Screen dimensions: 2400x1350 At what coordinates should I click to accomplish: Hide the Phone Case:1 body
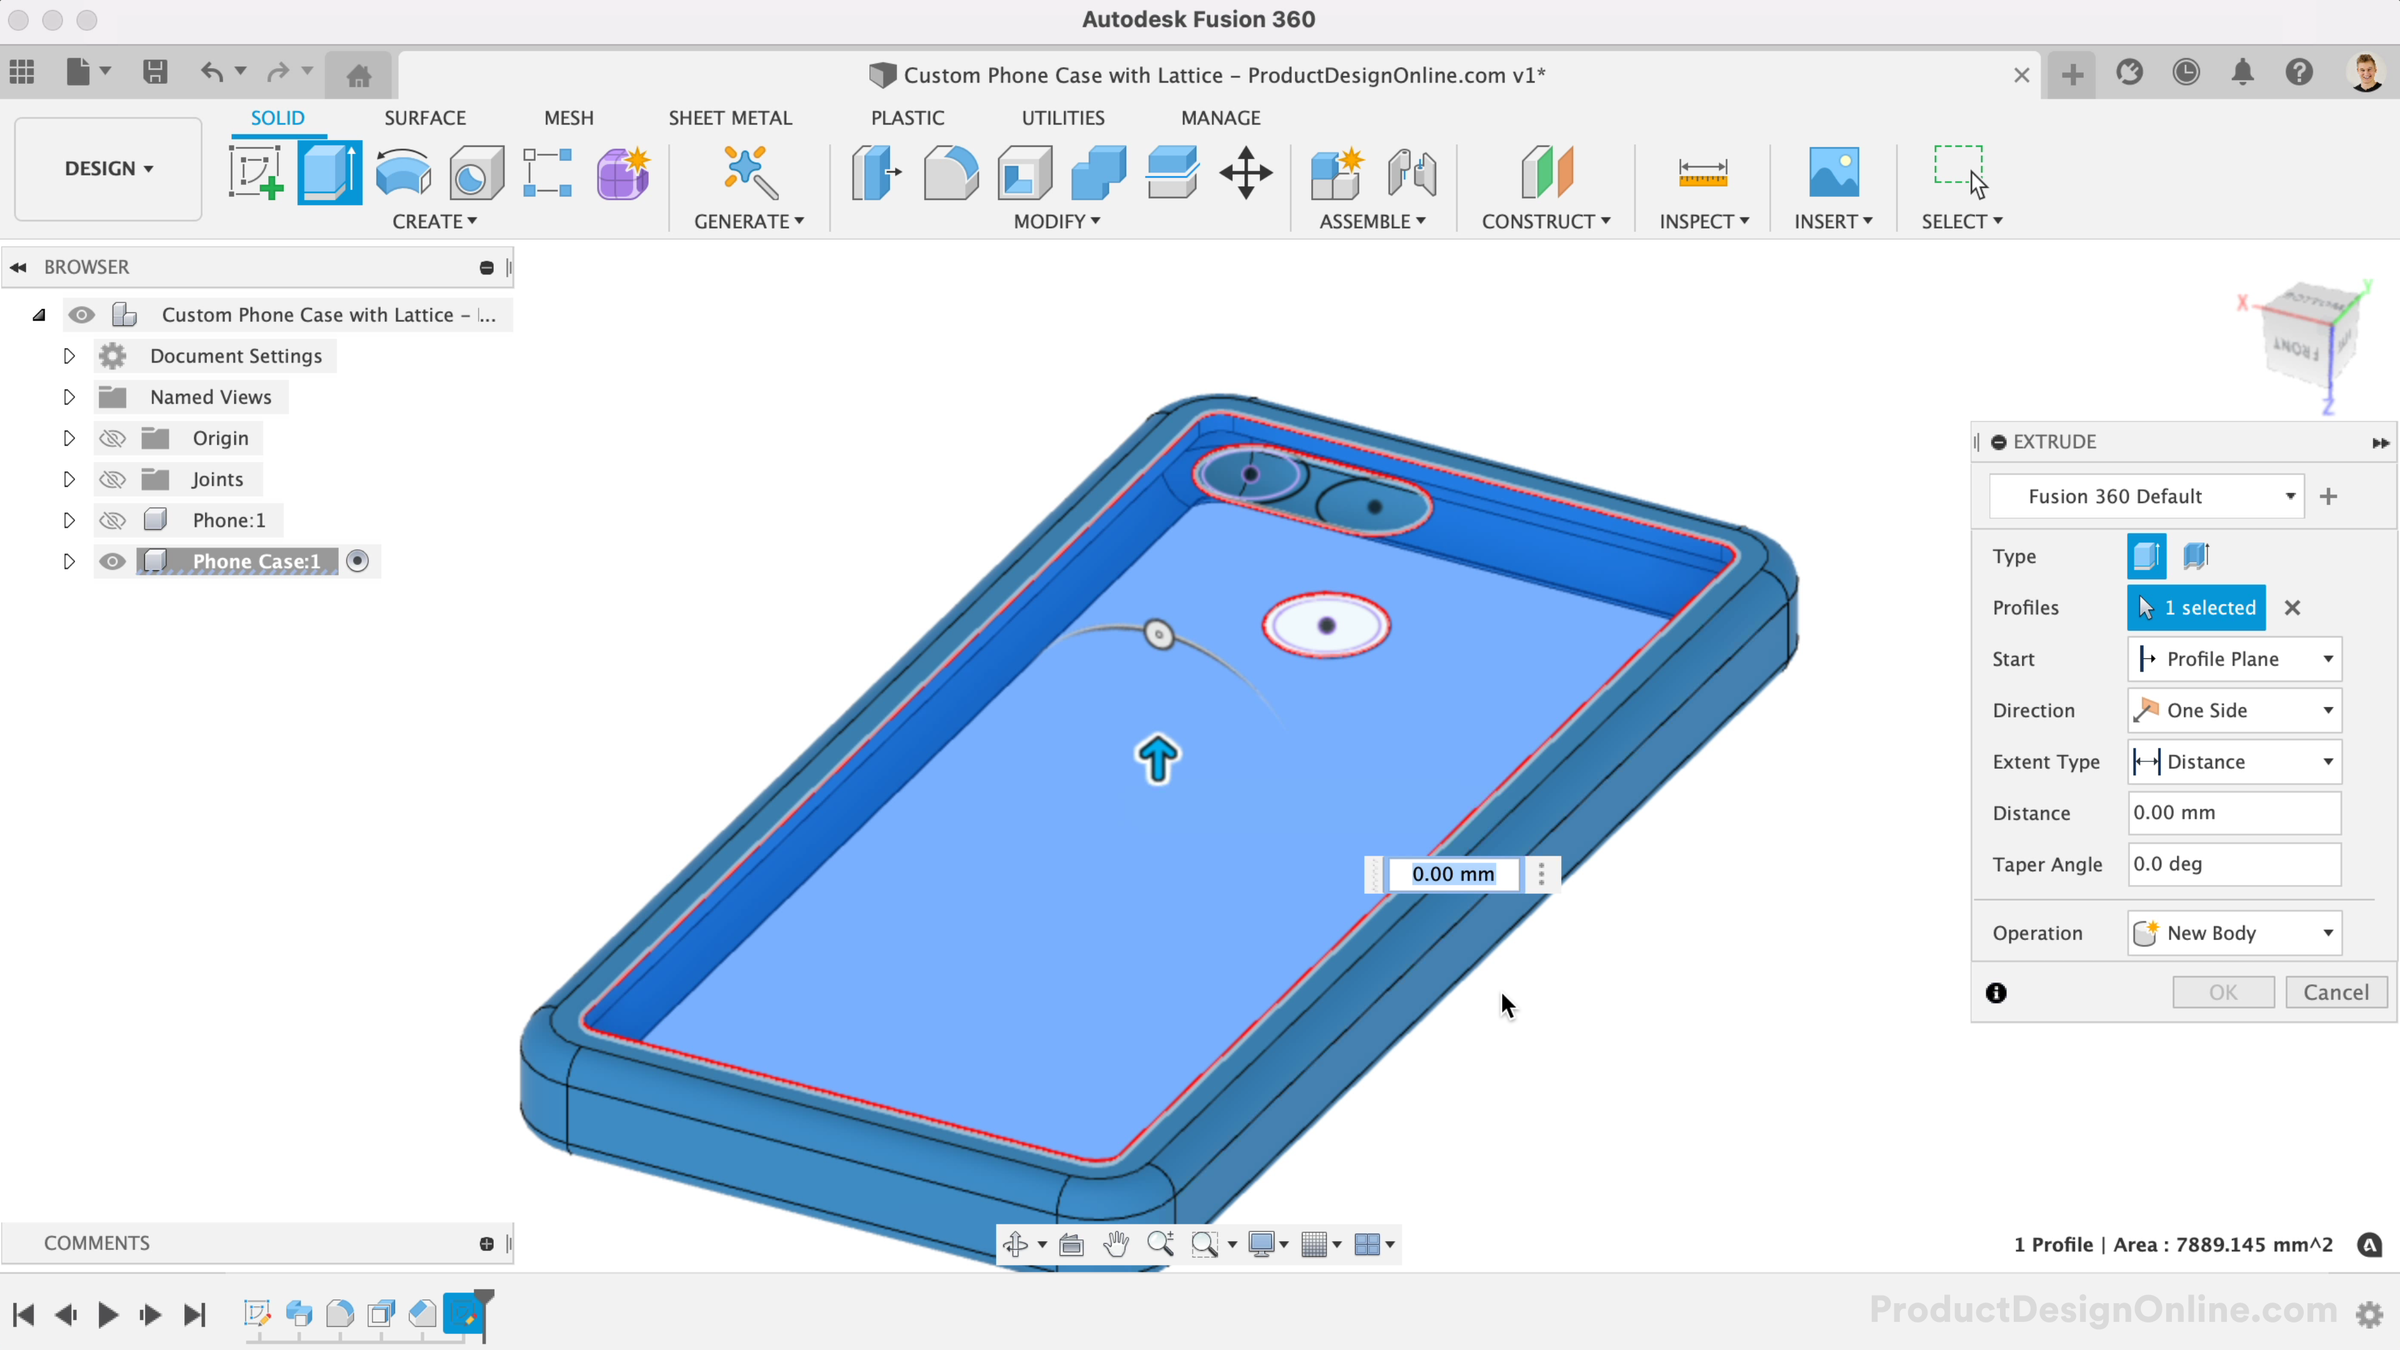112,561
